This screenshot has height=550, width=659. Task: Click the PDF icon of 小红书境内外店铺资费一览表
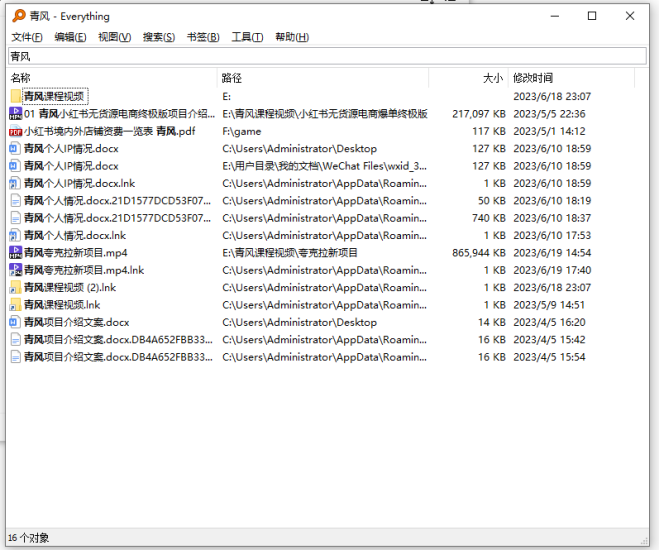pos(15,132)
